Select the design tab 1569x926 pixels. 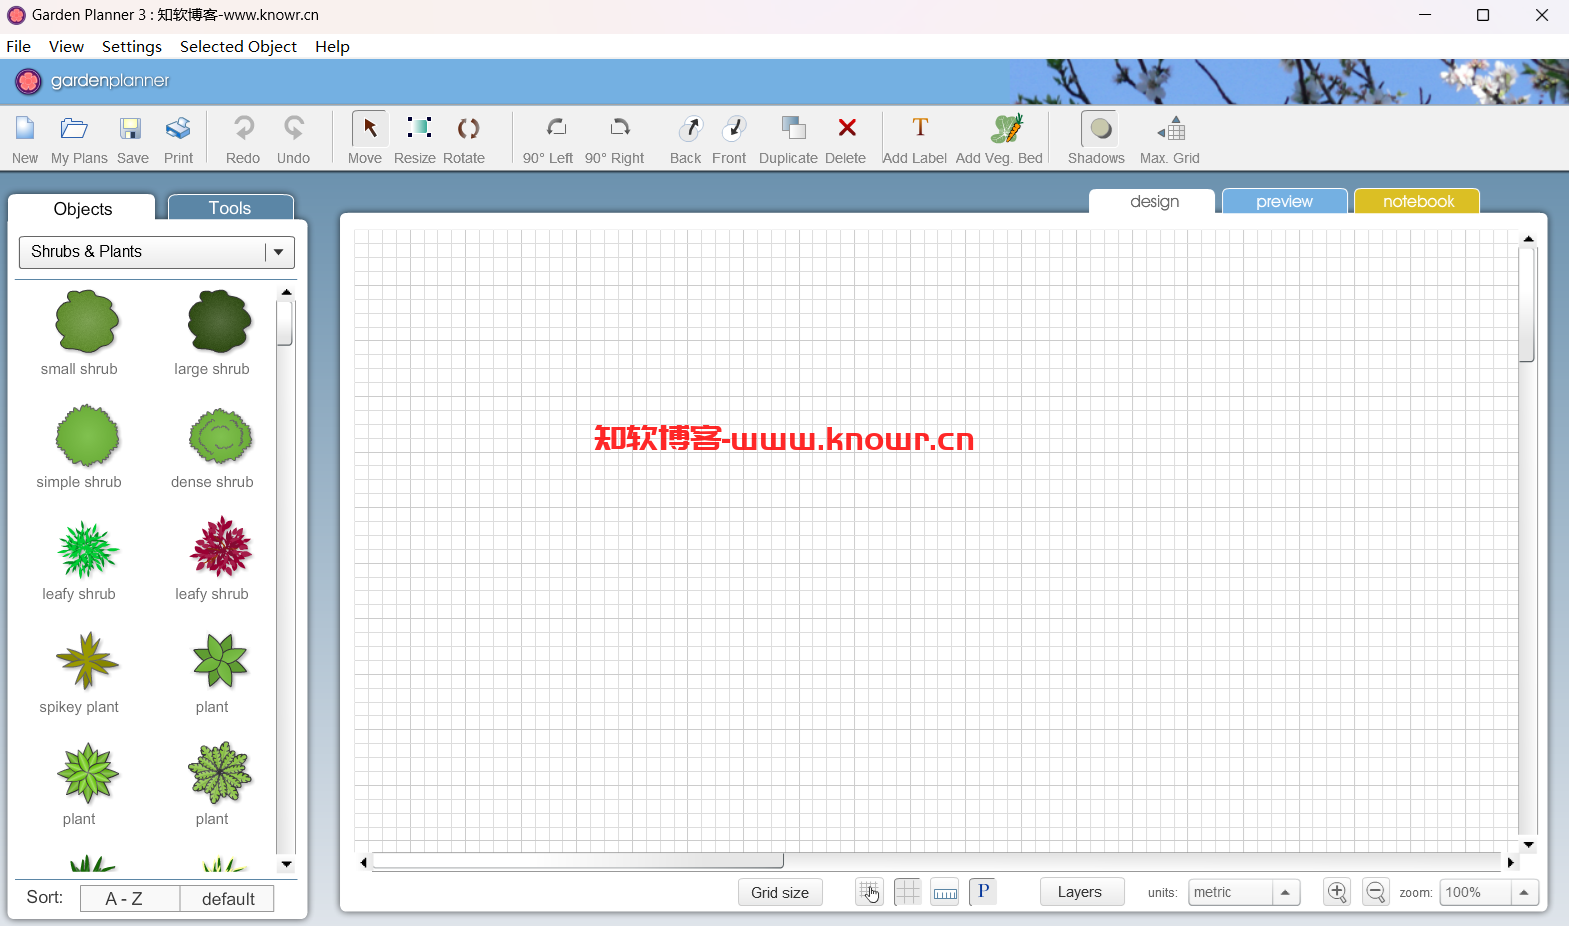tap(1154, 201)
